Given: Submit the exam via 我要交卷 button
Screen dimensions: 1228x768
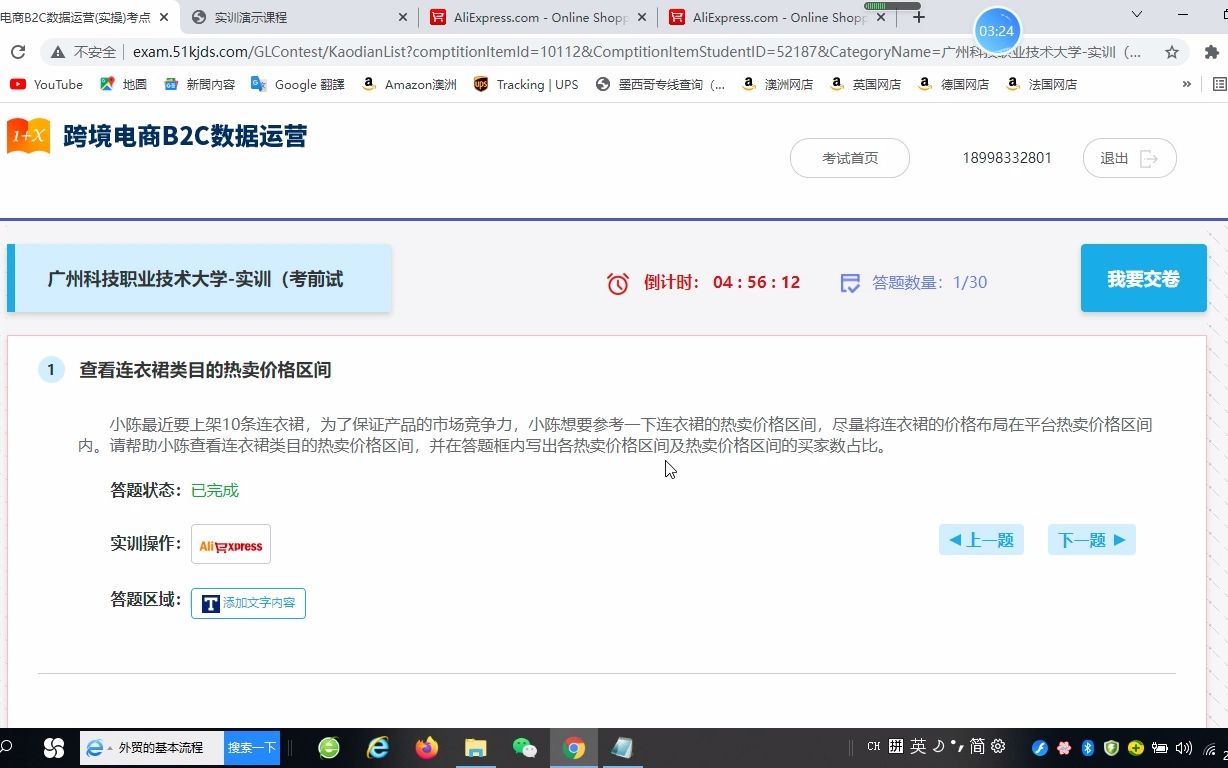Looking at the screenshot, I should pyautogui.click(x=1143, y=278).
